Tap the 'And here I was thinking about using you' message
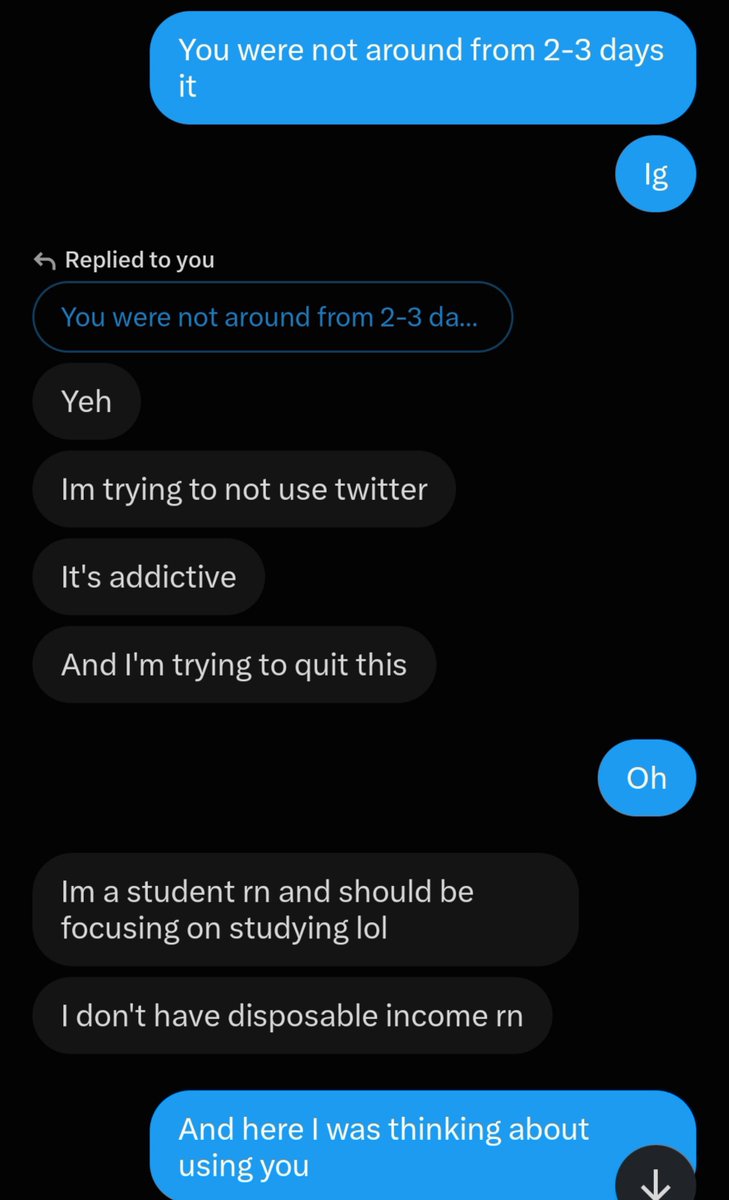The image size is (729, 1200). (422, 1146)
